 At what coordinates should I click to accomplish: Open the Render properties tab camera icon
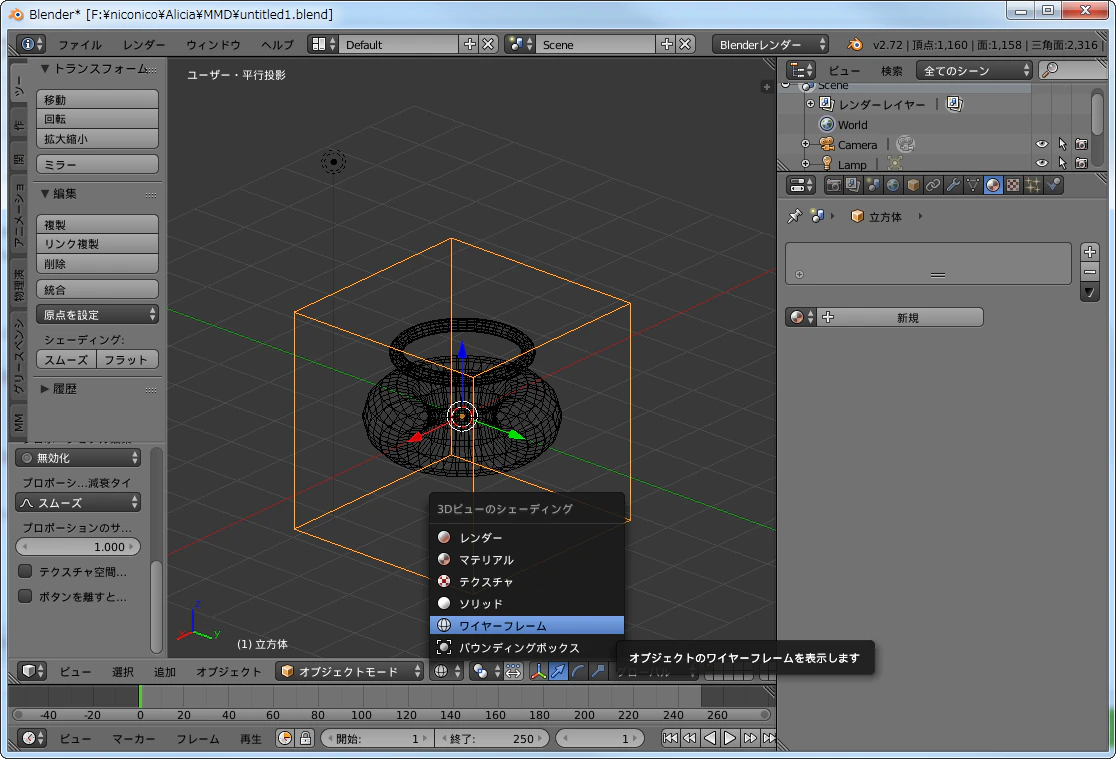coord(833,186)
